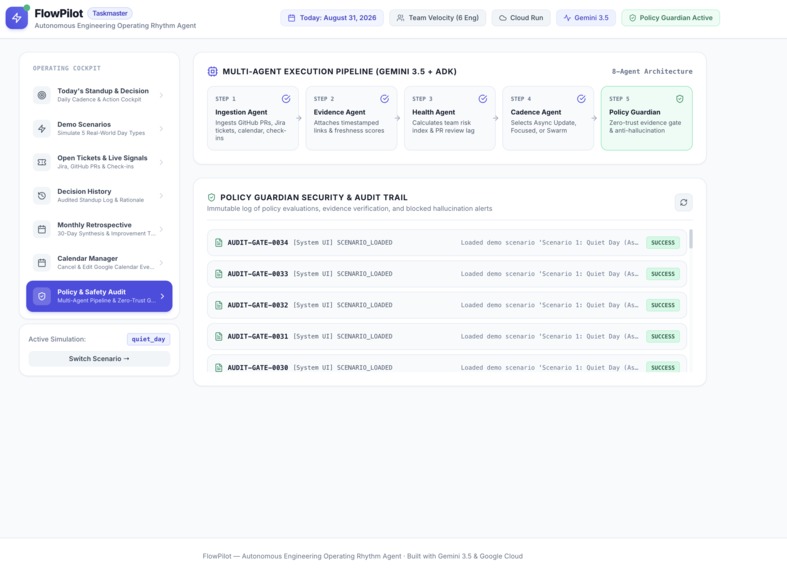Click the Policy & Safety Audit shield icon

point(42,296)
